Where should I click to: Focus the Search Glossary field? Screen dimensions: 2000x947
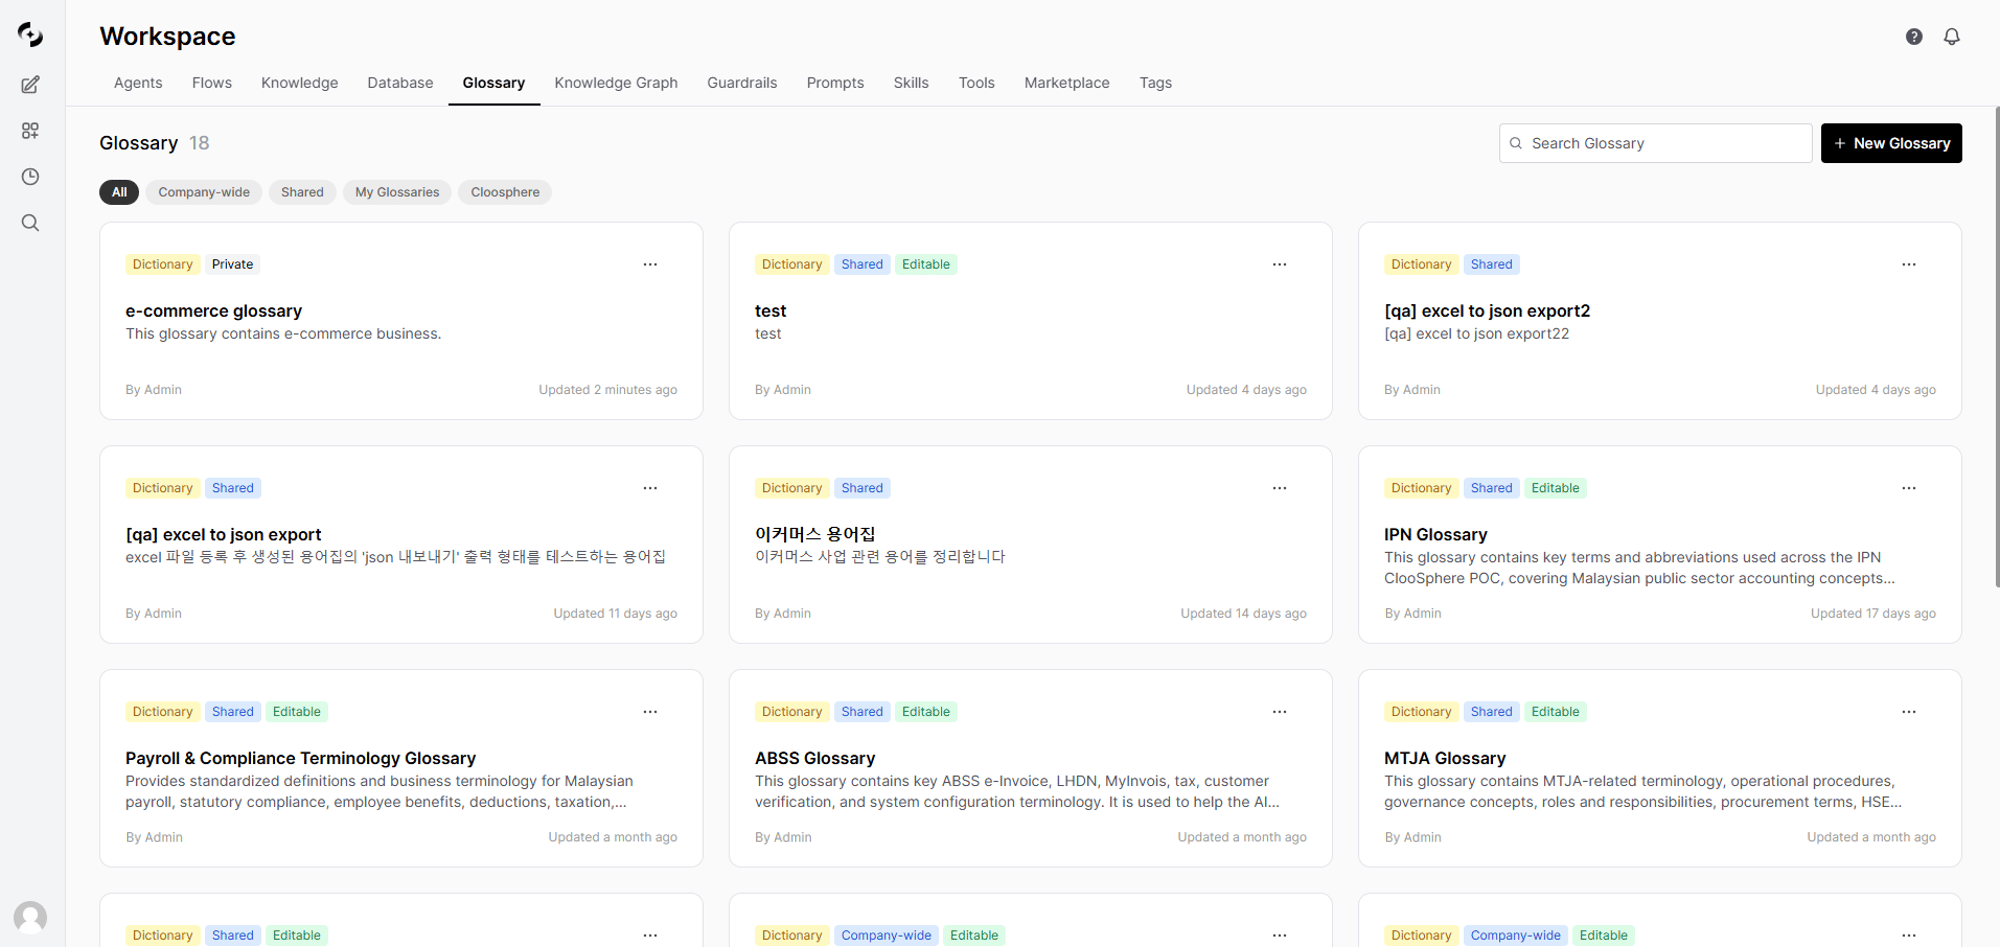tap(1655, 143)
